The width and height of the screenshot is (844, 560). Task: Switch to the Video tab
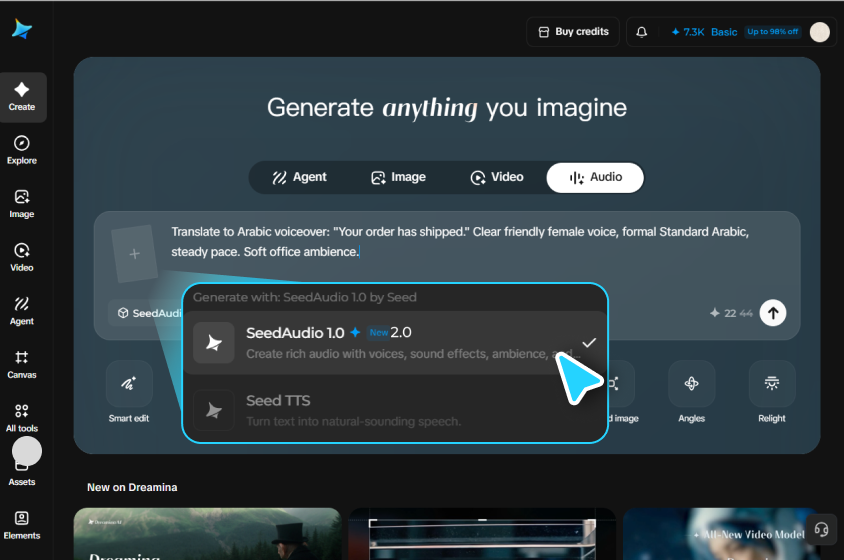point(497,177)
